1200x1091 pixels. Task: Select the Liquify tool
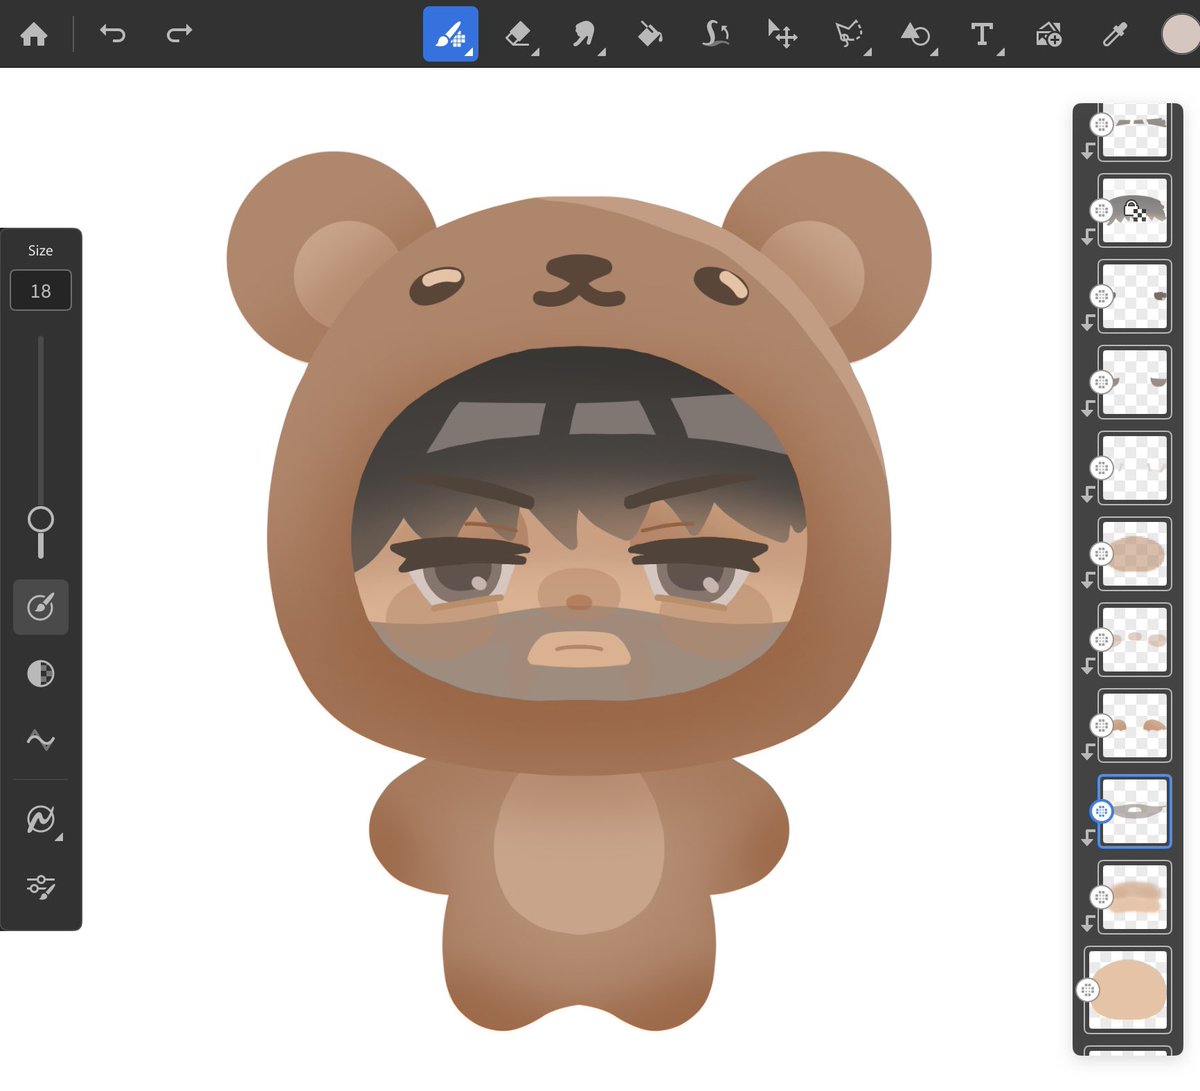716,34
